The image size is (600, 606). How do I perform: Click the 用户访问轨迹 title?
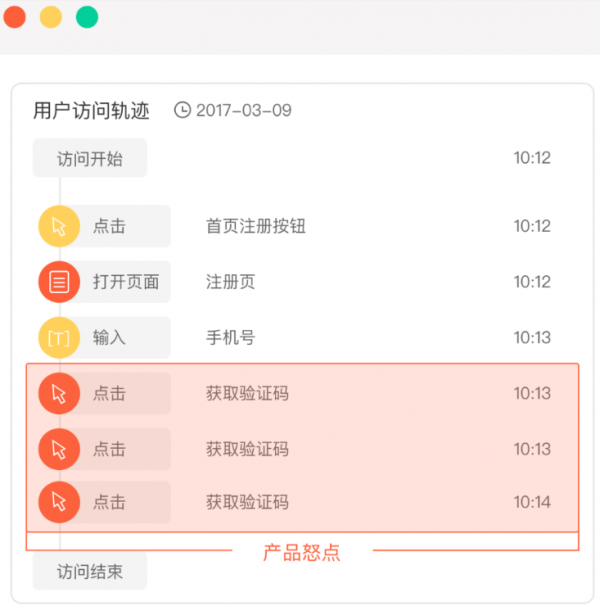pyautogui.click(x=93, y=110)
